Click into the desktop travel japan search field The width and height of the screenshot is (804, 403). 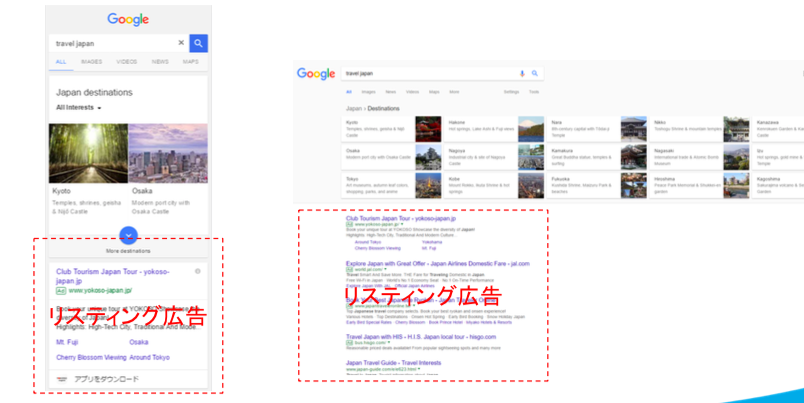click(431, 74)
